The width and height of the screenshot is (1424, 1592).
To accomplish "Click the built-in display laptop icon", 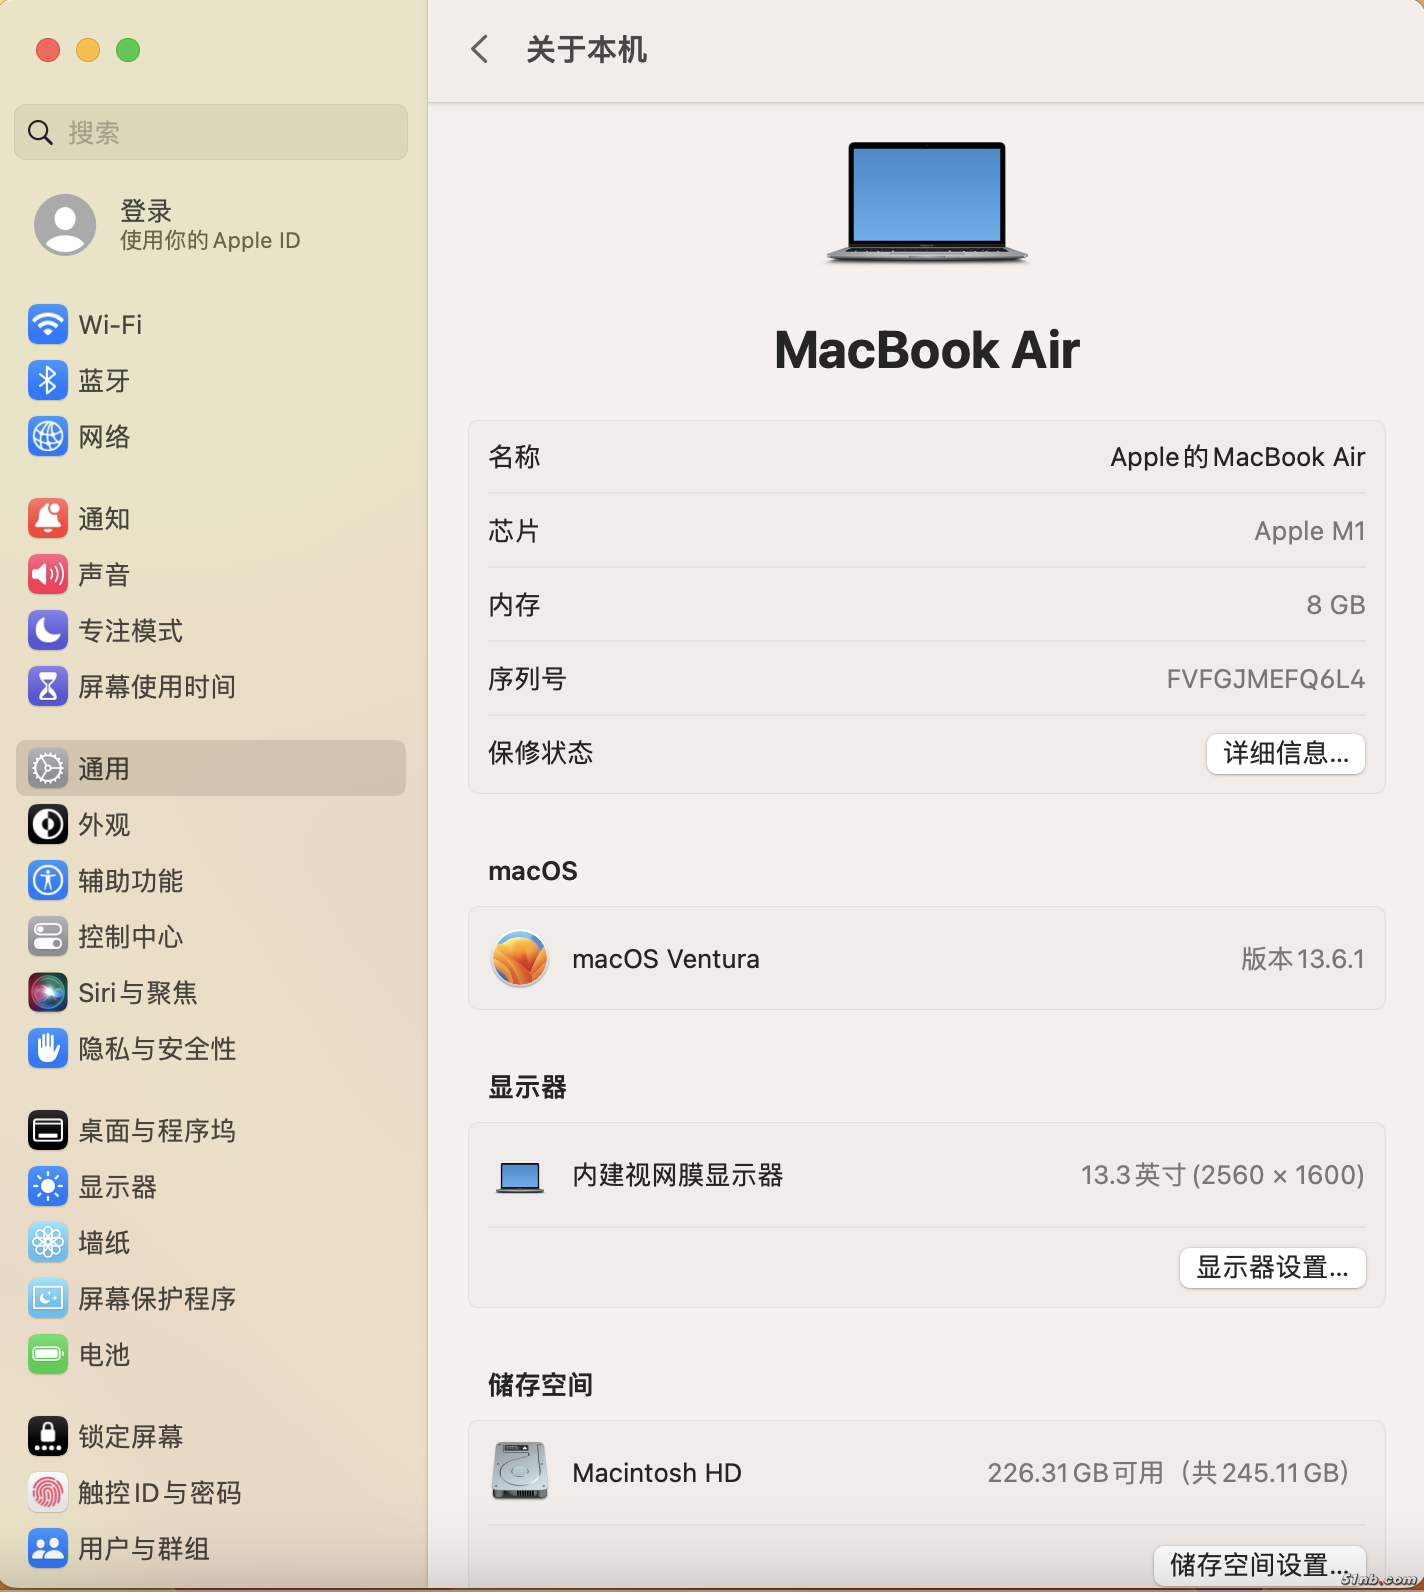I will (520, 1177).
